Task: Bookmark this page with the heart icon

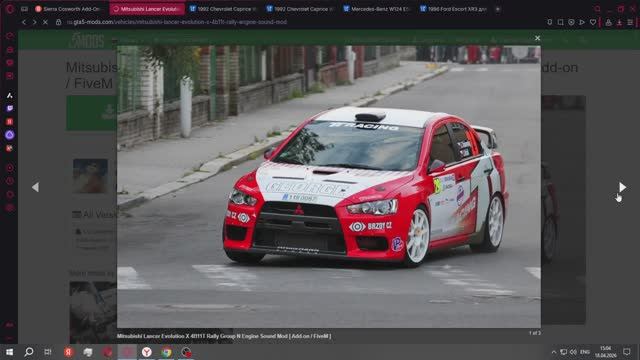Action: 593,22
